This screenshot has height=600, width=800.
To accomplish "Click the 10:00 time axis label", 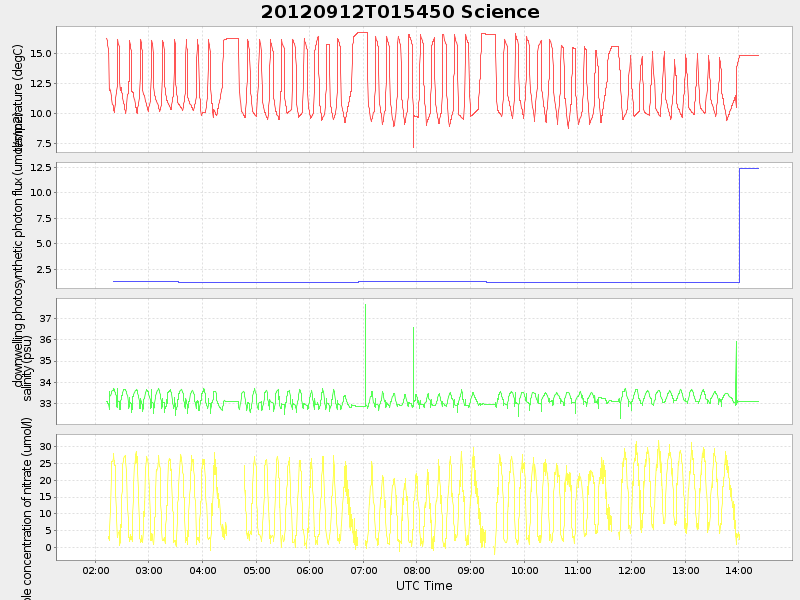I will pyautogui.click(x=525, y=570).
